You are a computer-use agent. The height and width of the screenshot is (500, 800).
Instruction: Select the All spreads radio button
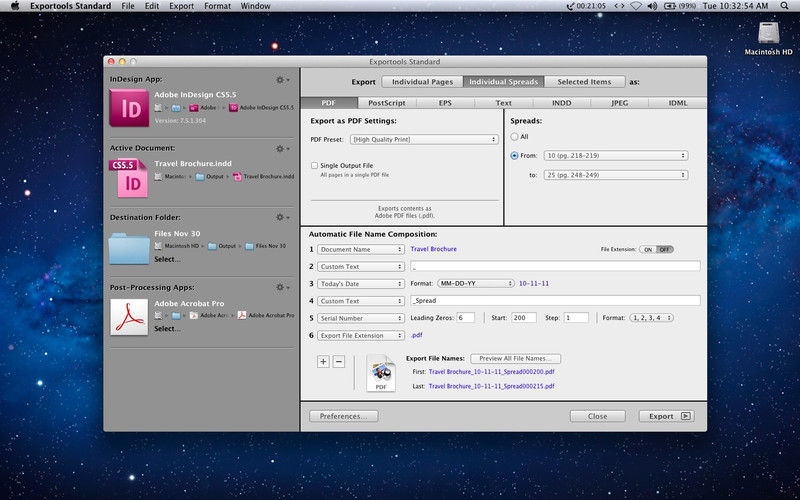click(514, 137)
